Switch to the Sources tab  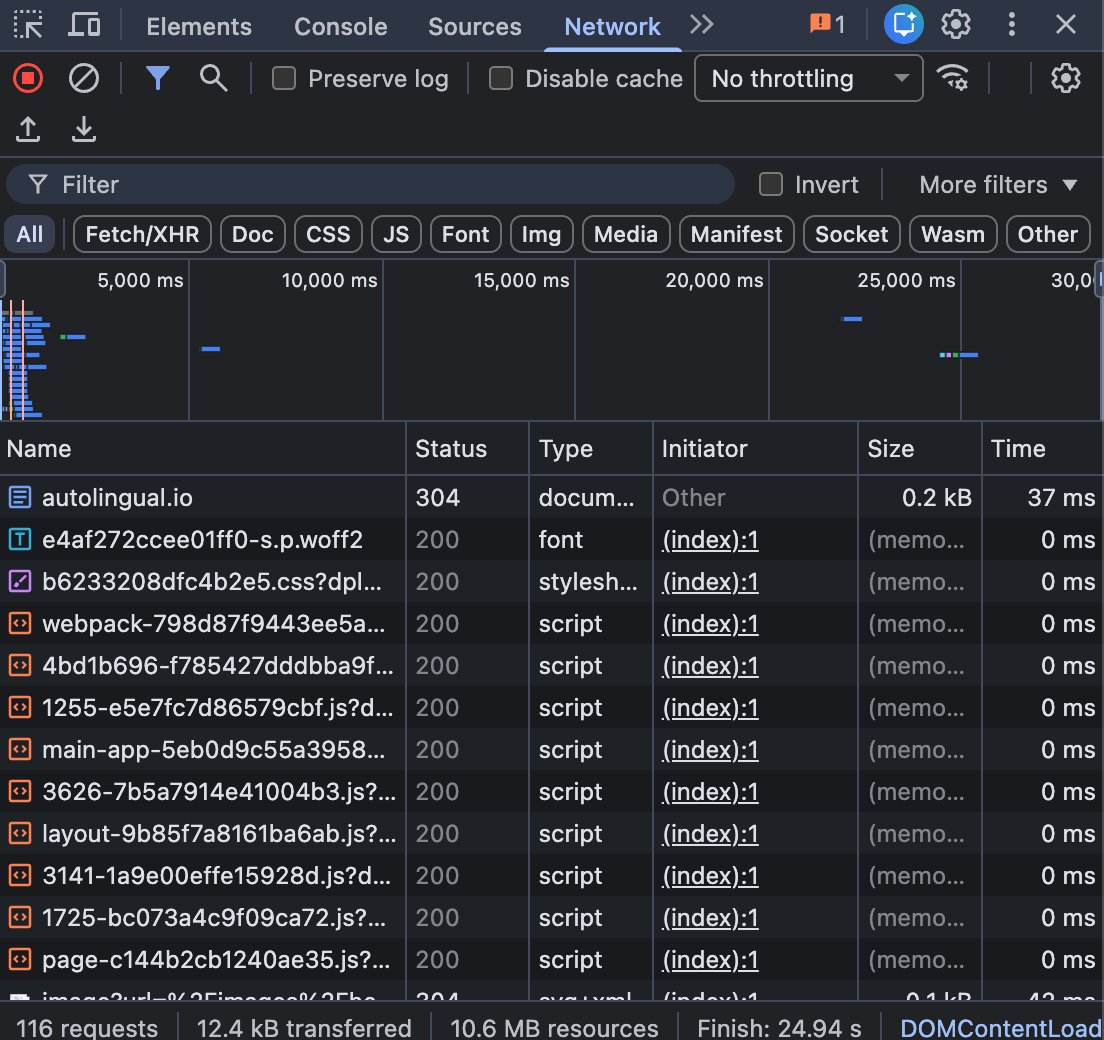pos(475,26)
